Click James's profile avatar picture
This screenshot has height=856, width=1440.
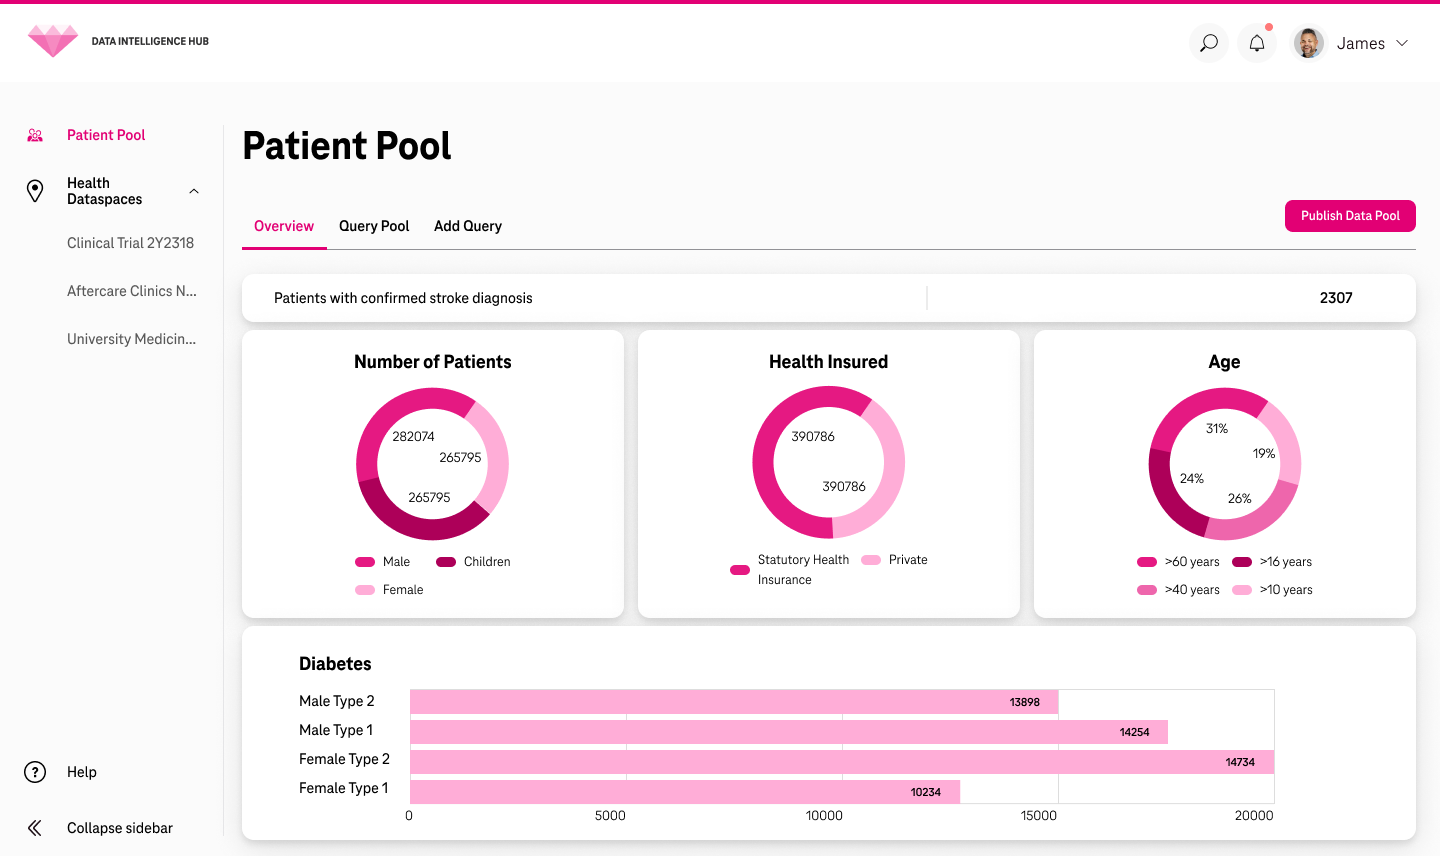pyautogui.click(x=1308, y=42)
